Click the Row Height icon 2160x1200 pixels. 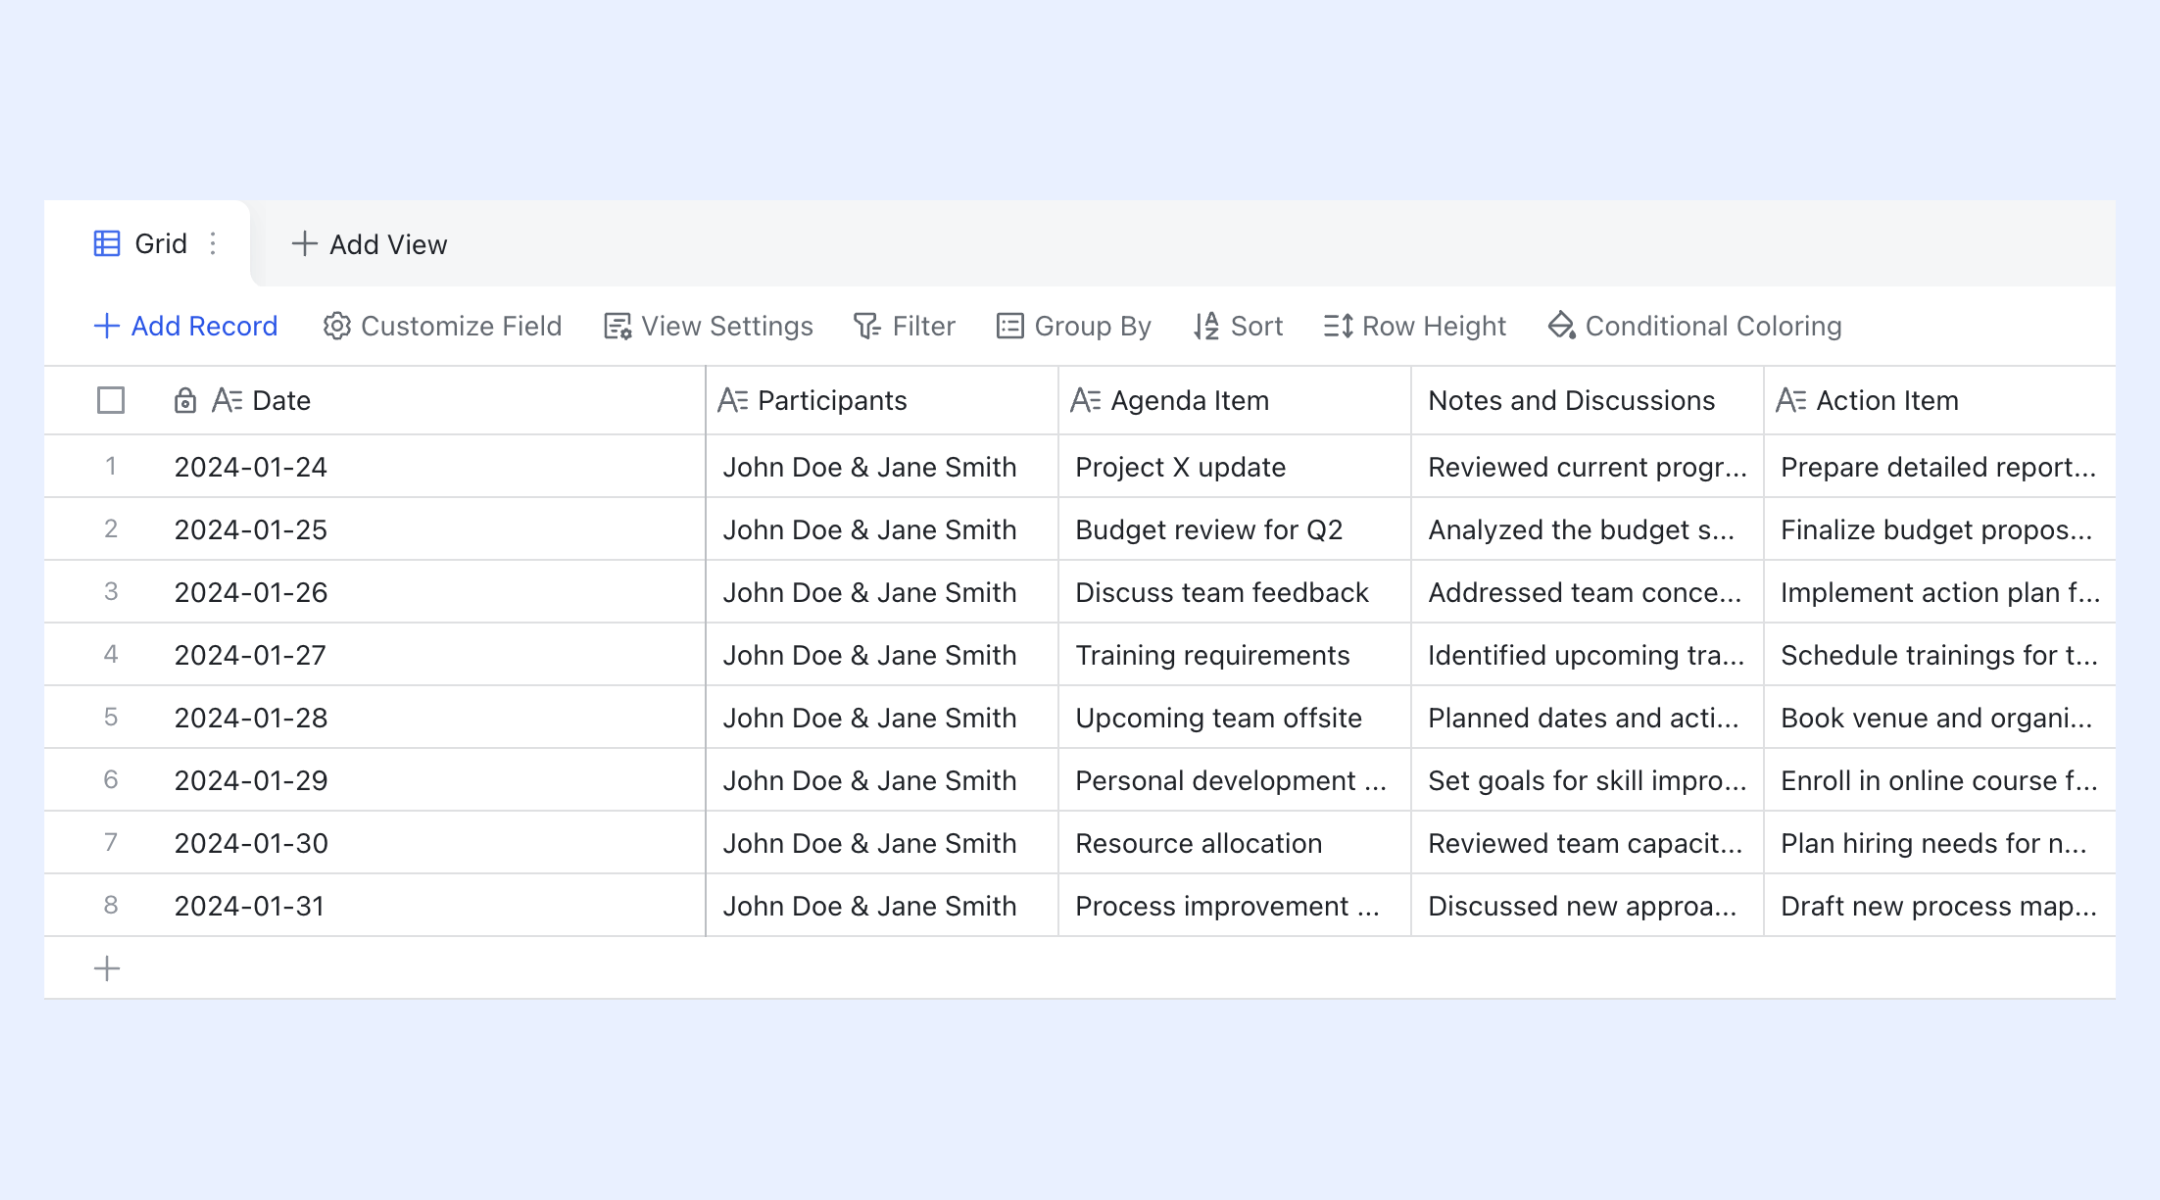(x=1338, y=326)
